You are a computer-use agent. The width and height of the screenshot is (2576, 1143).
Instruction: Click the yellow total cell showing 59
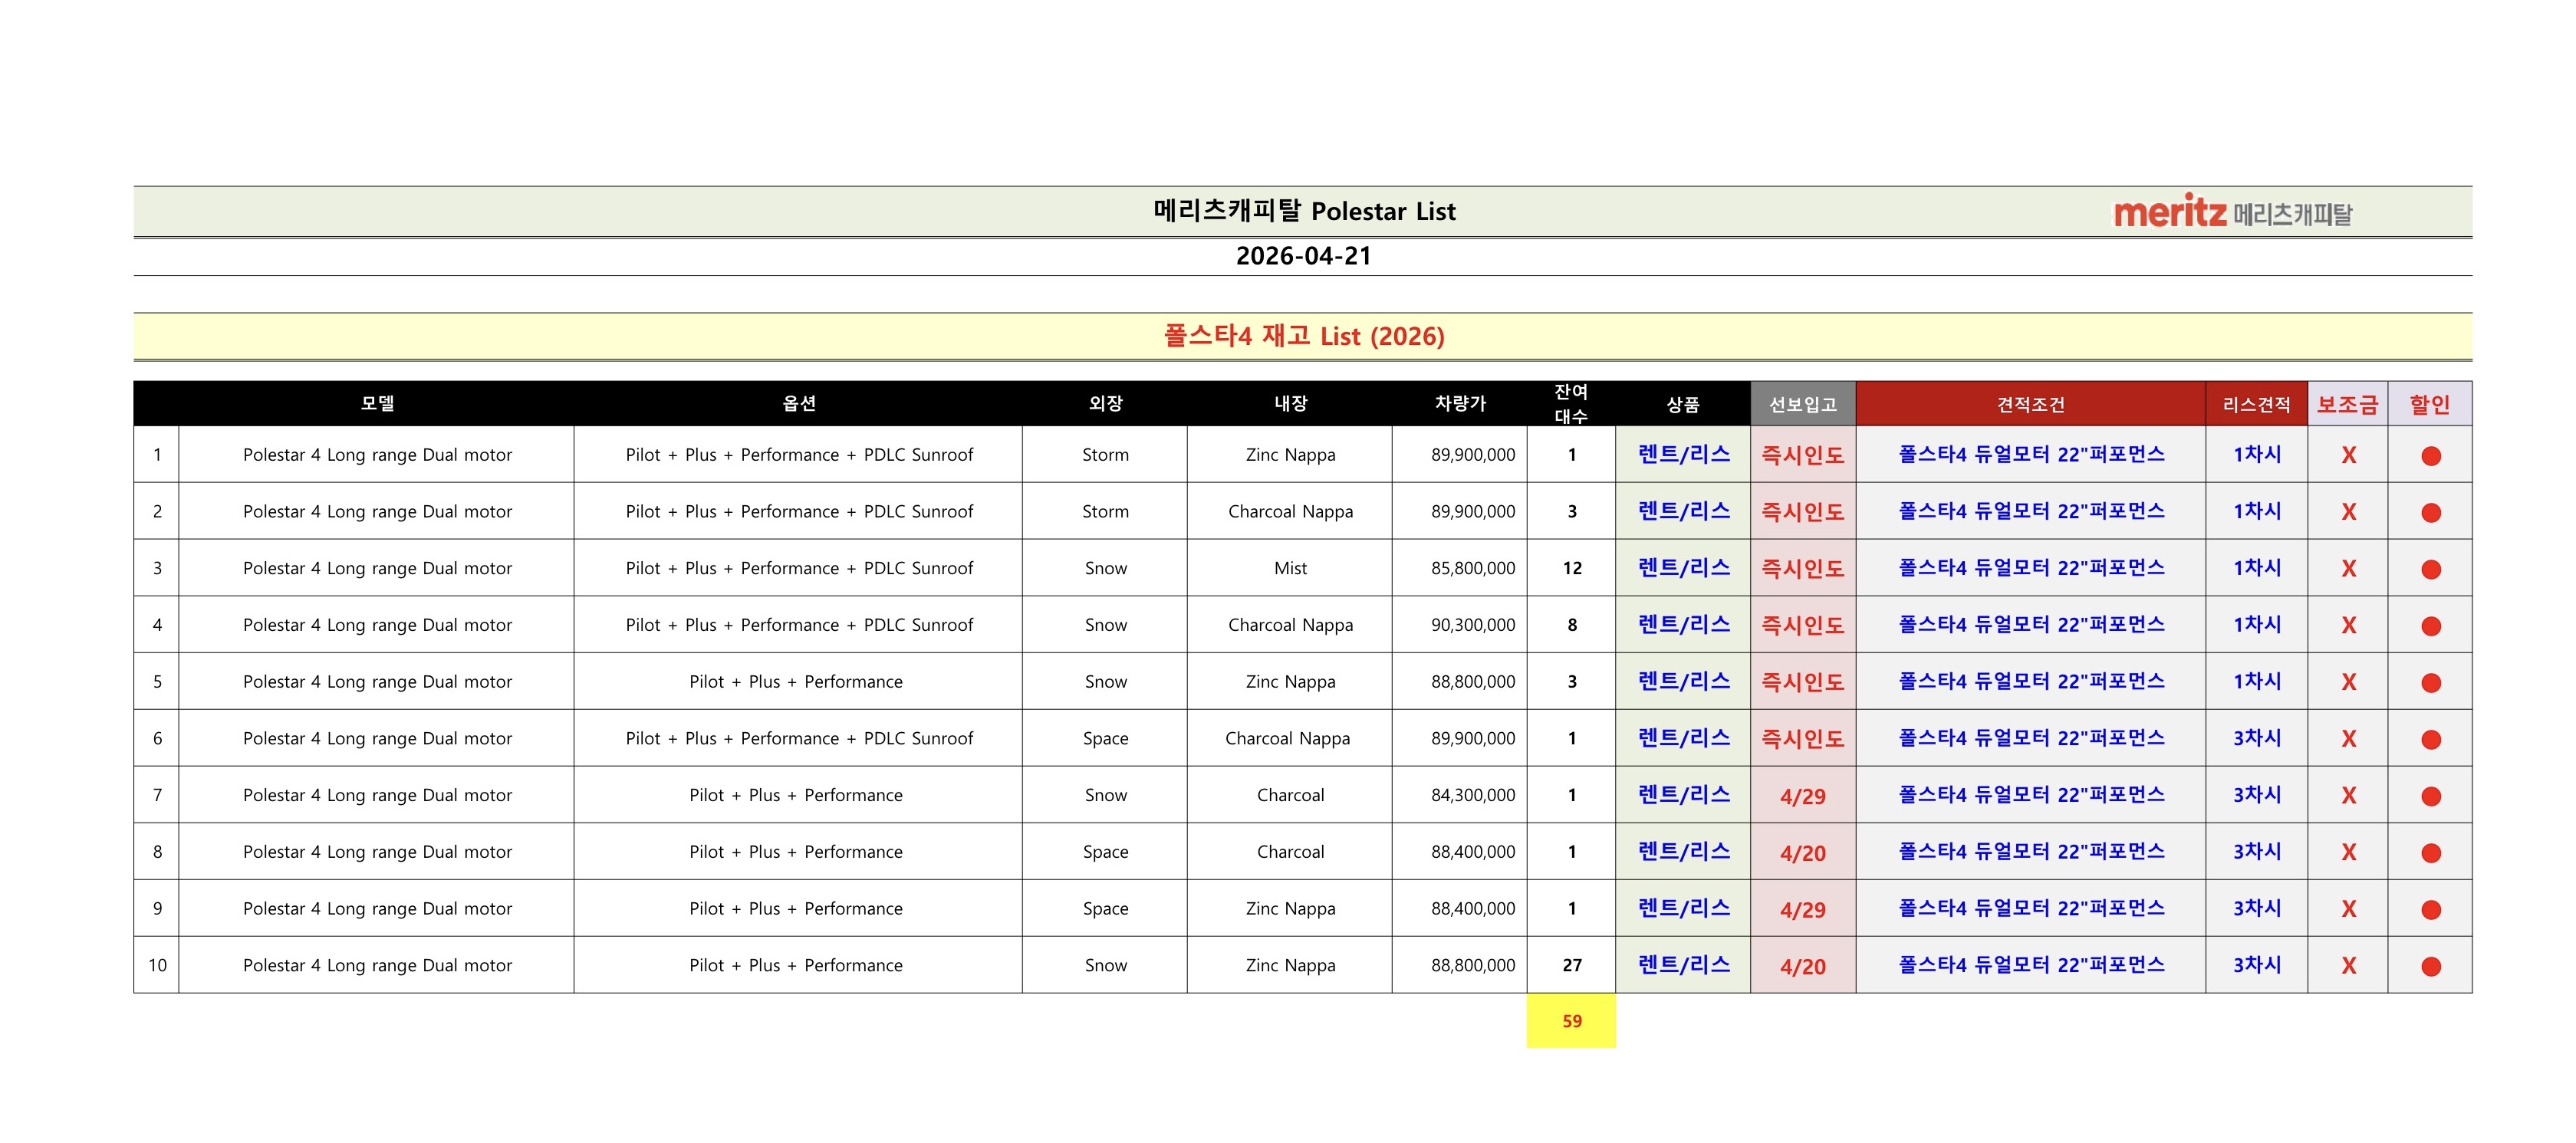1571,1021
